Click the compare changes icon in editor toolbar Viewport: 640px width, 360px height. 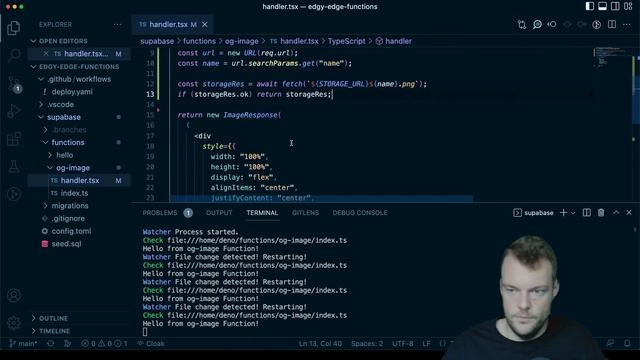coord(522,24)
